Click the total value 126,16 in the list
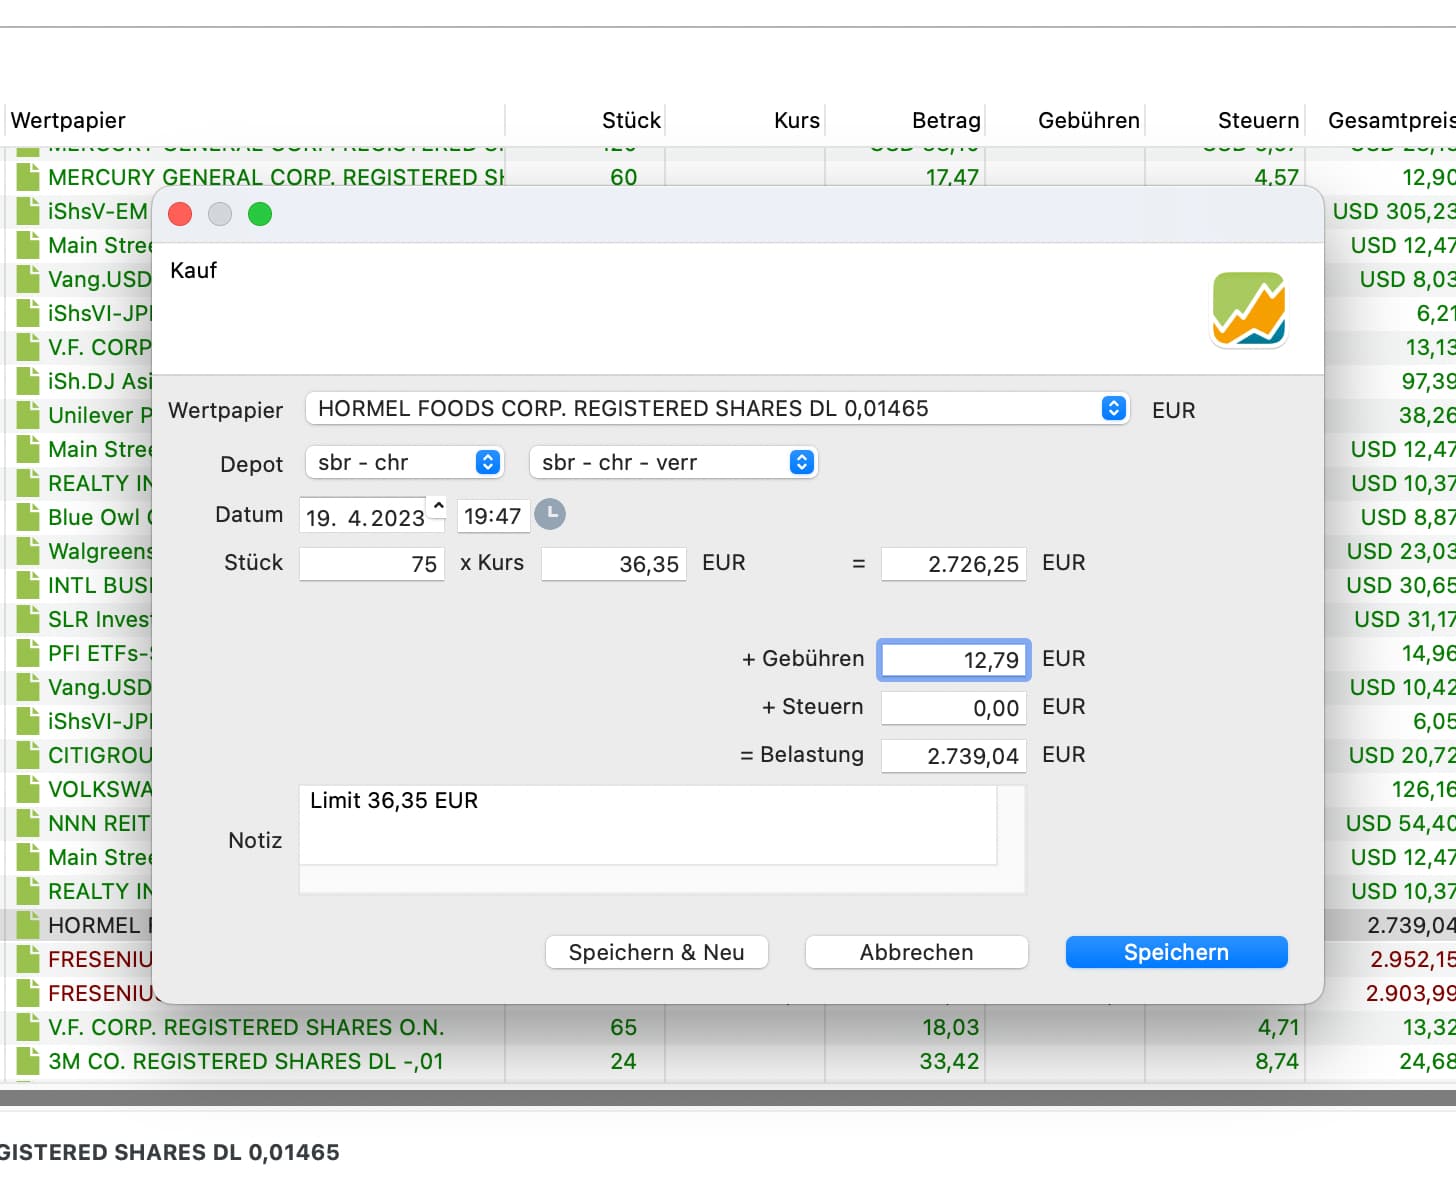1456x1178 pixels. pyautogui.click(x=1423, y=789)
